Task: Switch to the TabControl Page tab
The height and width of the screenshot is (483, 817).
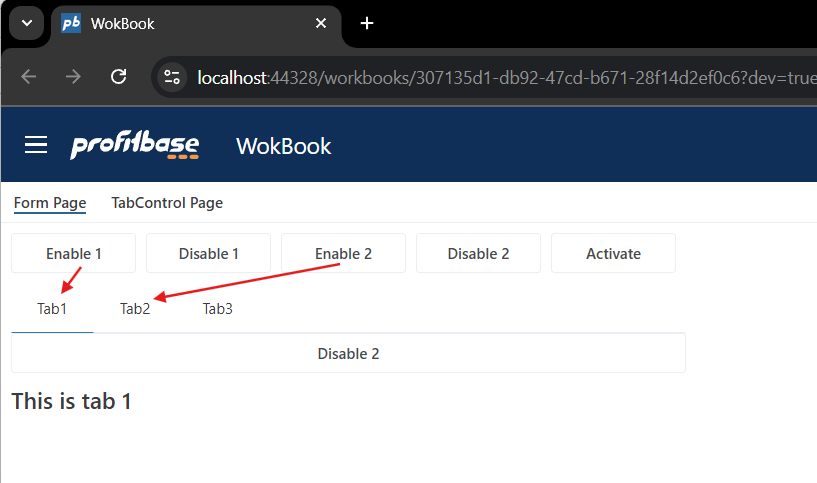Action: pos(167,203)
